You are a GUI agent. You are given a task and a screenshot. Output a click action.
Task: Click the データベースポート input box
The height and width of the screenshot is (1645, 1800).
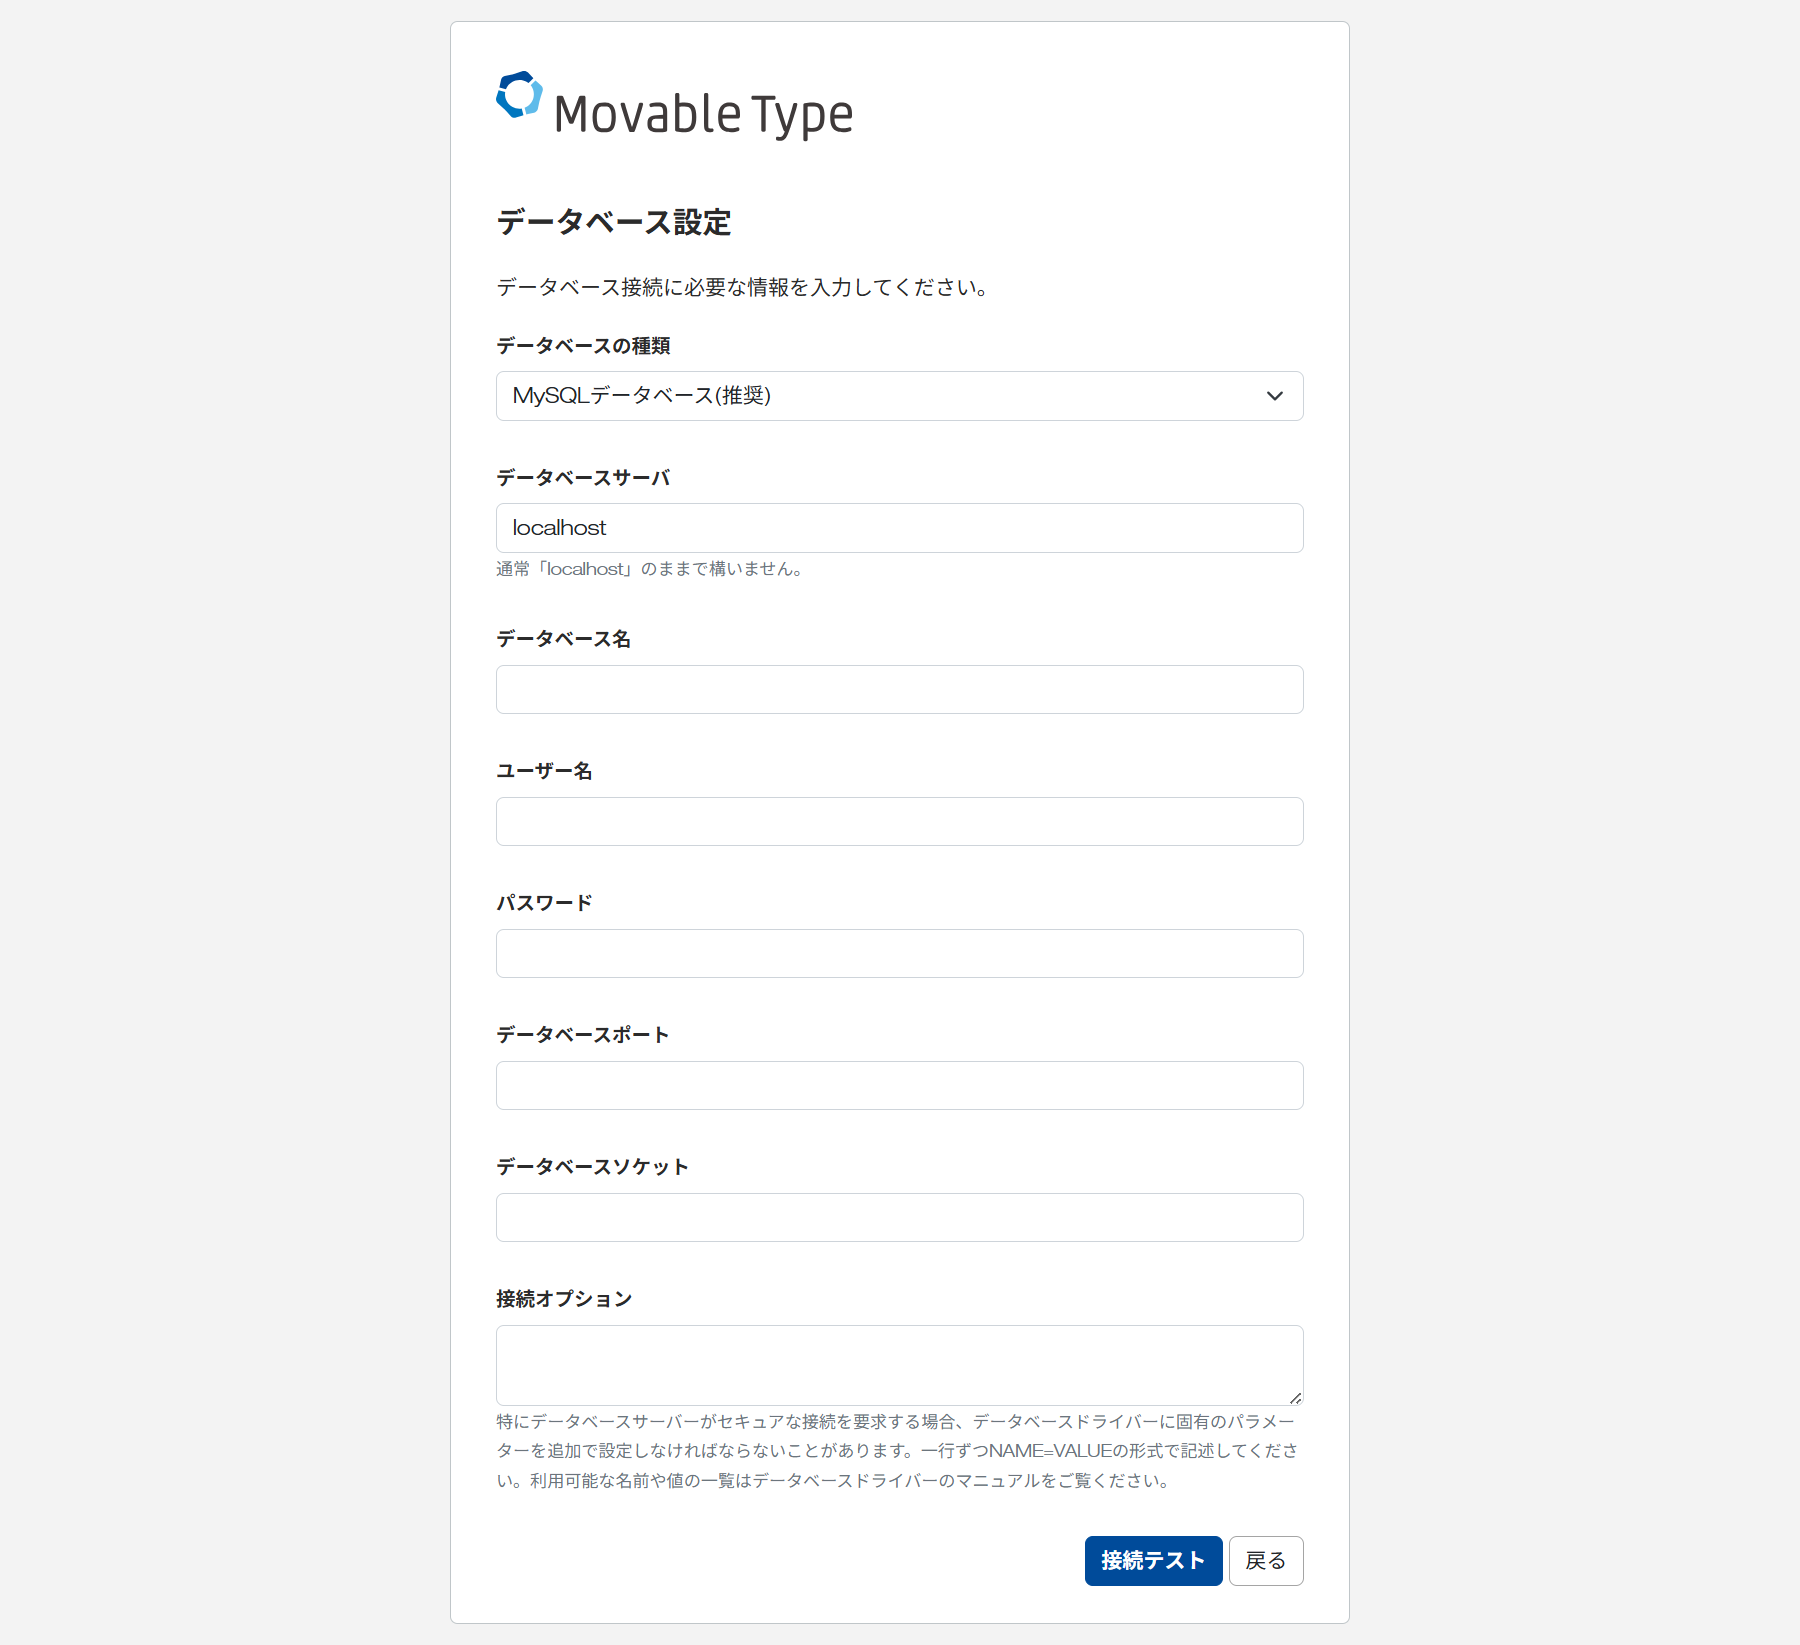click(899, 1086)
